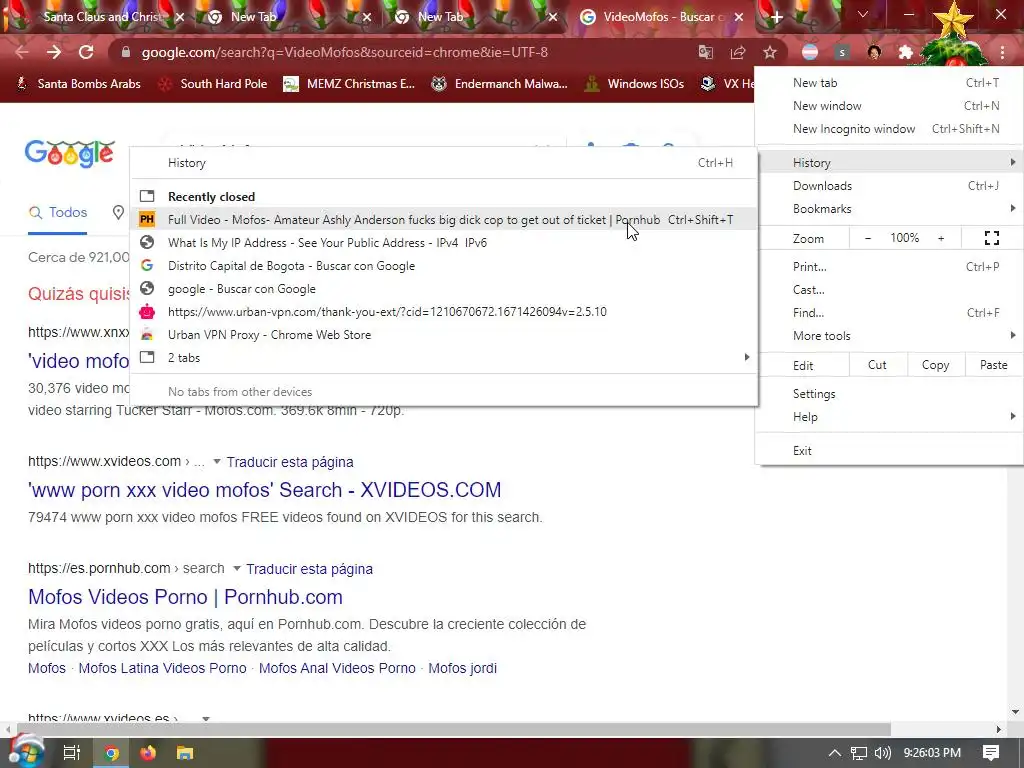Open the tab search chevron dropdown
Image resolution: width=1024 pixels, height=768 pixels.
(x=863, y=14)
